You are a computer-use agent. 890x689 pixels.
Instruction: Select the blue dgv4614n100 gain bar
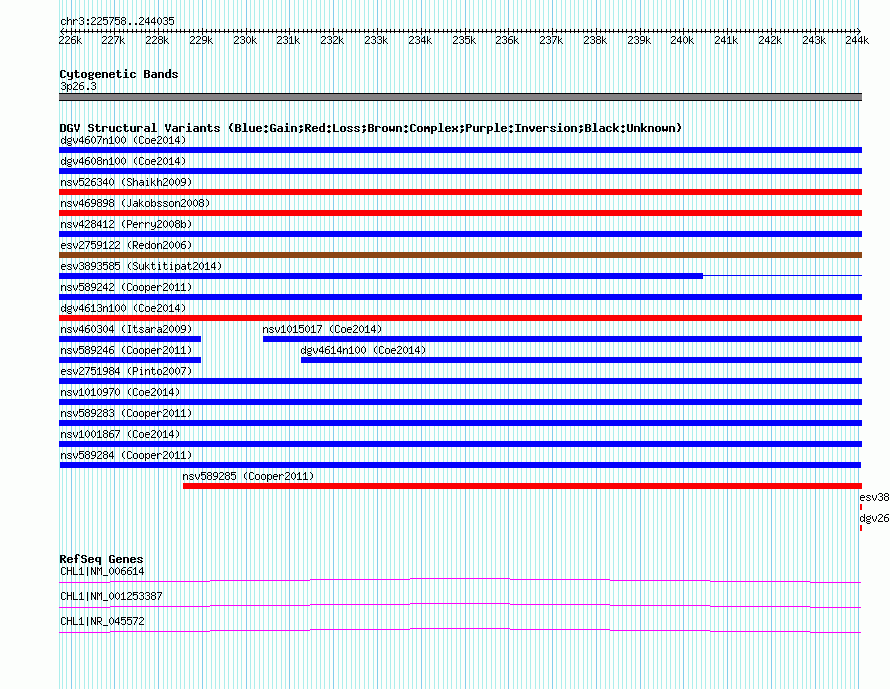(x=581, y=360)
